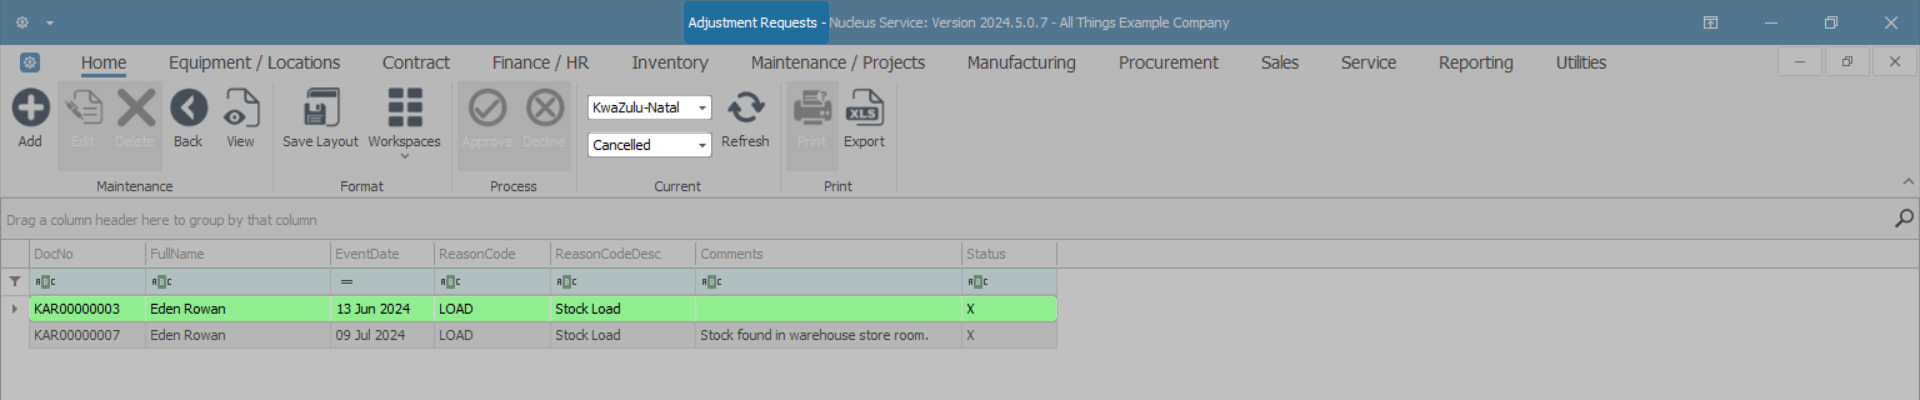
Task: Open the grid search magnifier
Action: (x=1903, y=218)
